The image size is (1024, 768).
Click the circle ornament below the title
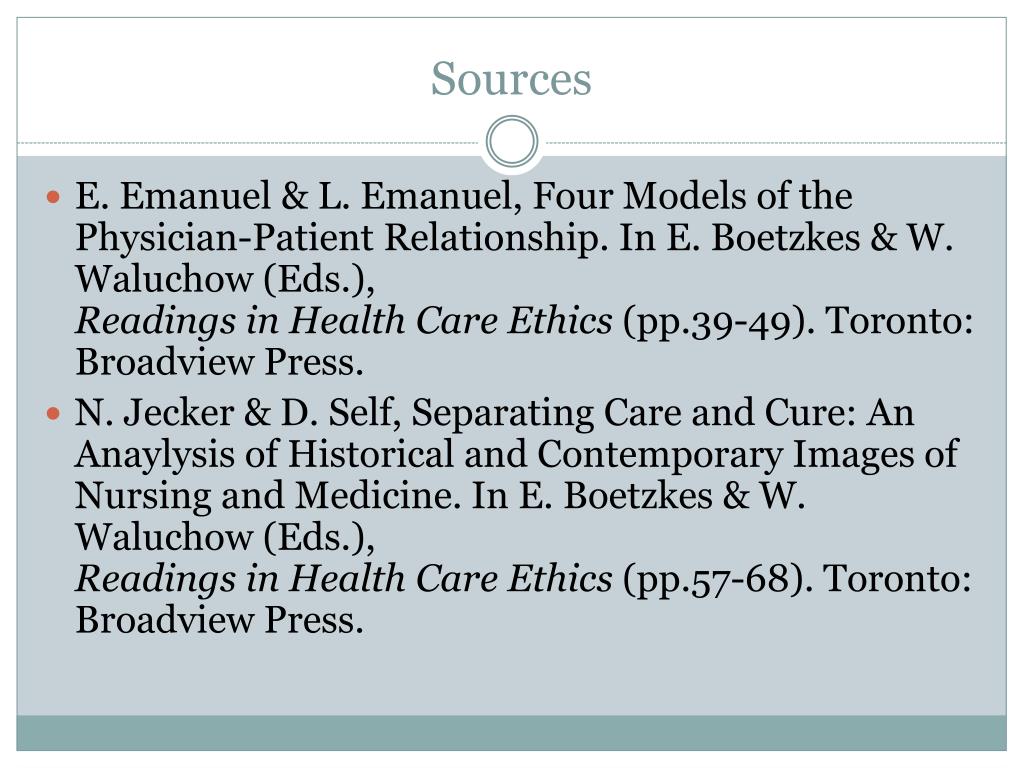click(x=512, y=141)
